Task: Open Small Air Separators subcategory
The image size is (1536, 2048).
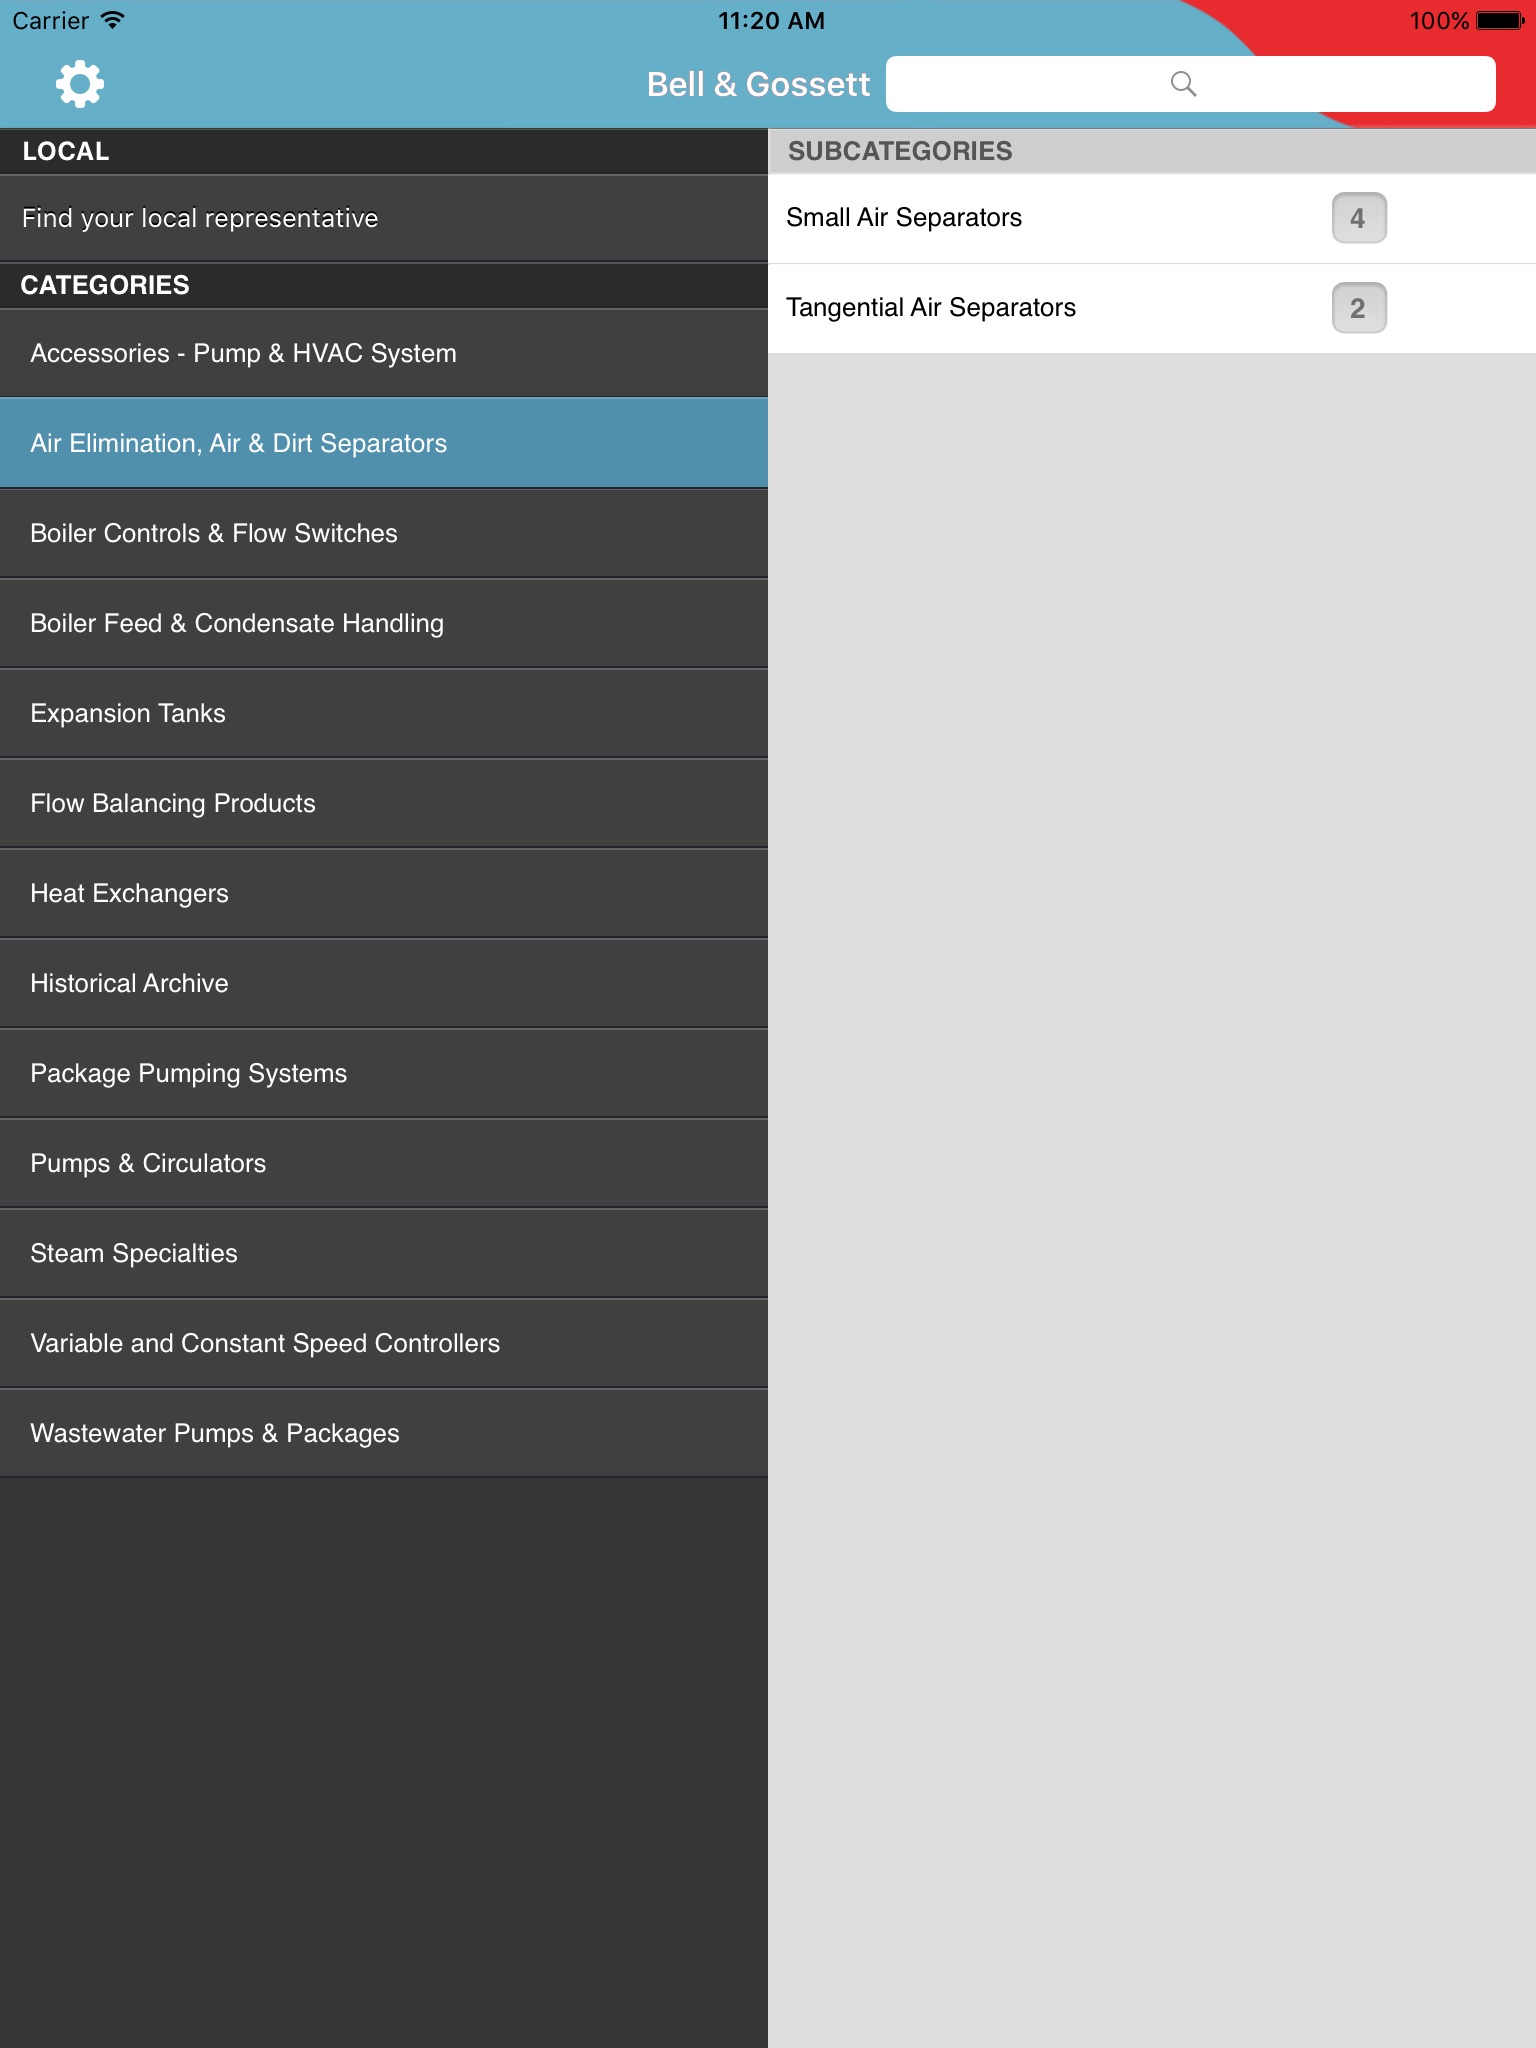Action: pyautogui.click(x=1152, y=218)
